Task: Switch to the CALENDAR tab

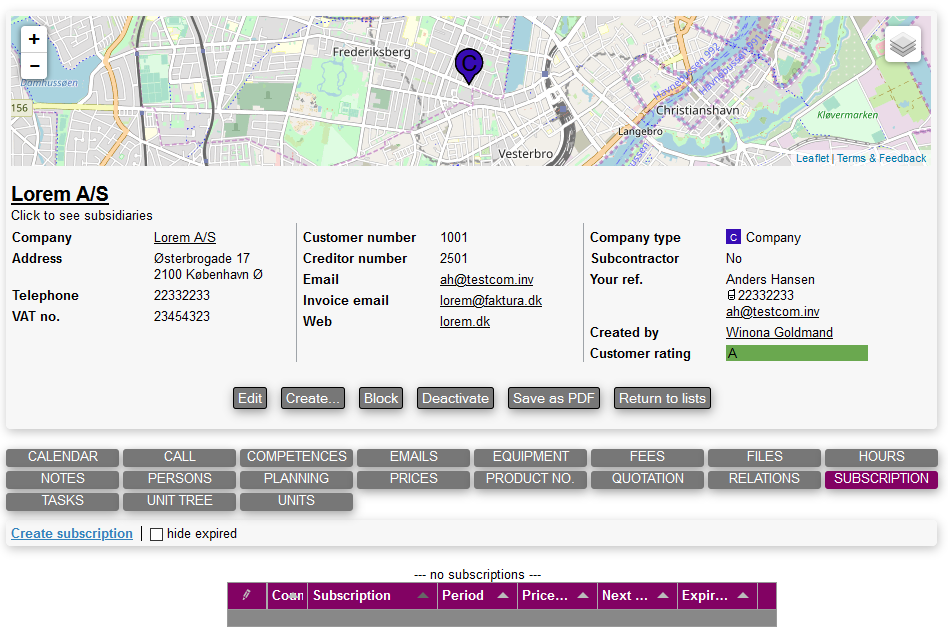Action: (x=63, y=457)
